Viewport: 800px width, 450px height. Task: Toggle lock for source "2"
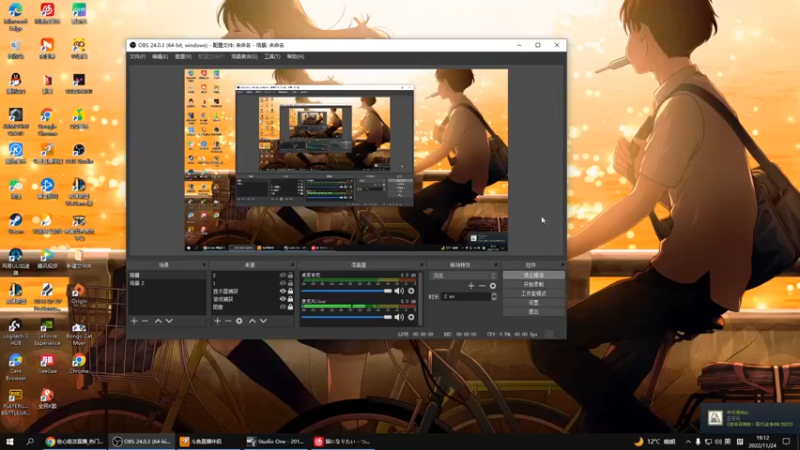point(290,275)
